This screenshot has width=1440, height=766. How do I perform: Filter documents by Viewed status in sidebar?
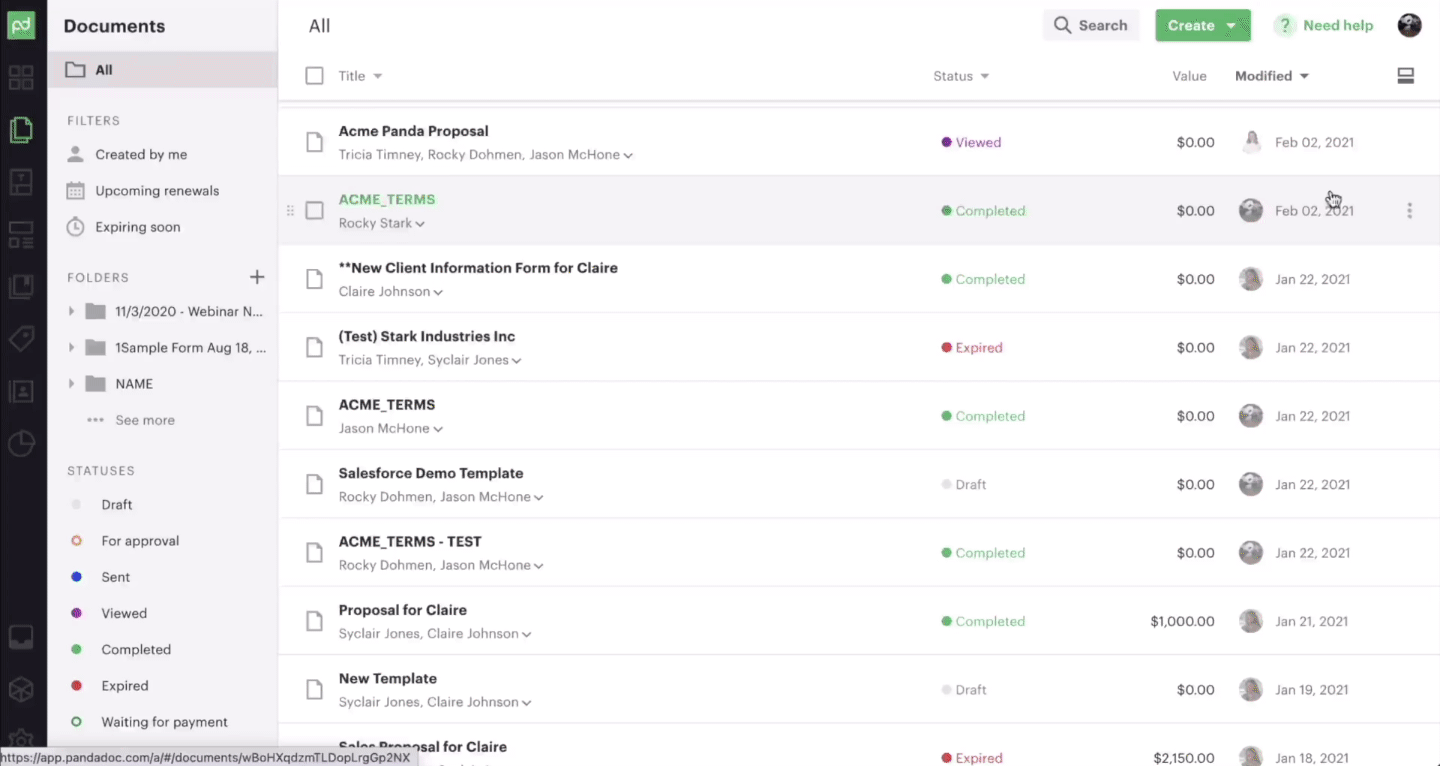123,613
